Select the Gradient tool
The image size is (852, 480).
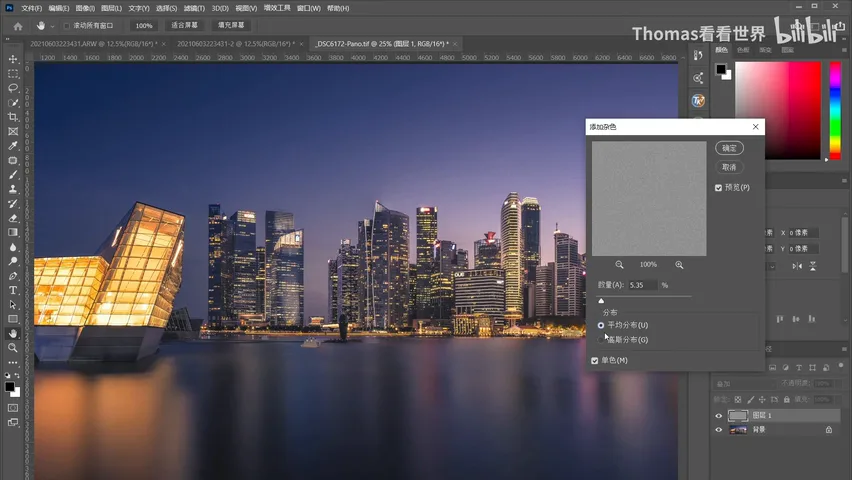(13, 233)
